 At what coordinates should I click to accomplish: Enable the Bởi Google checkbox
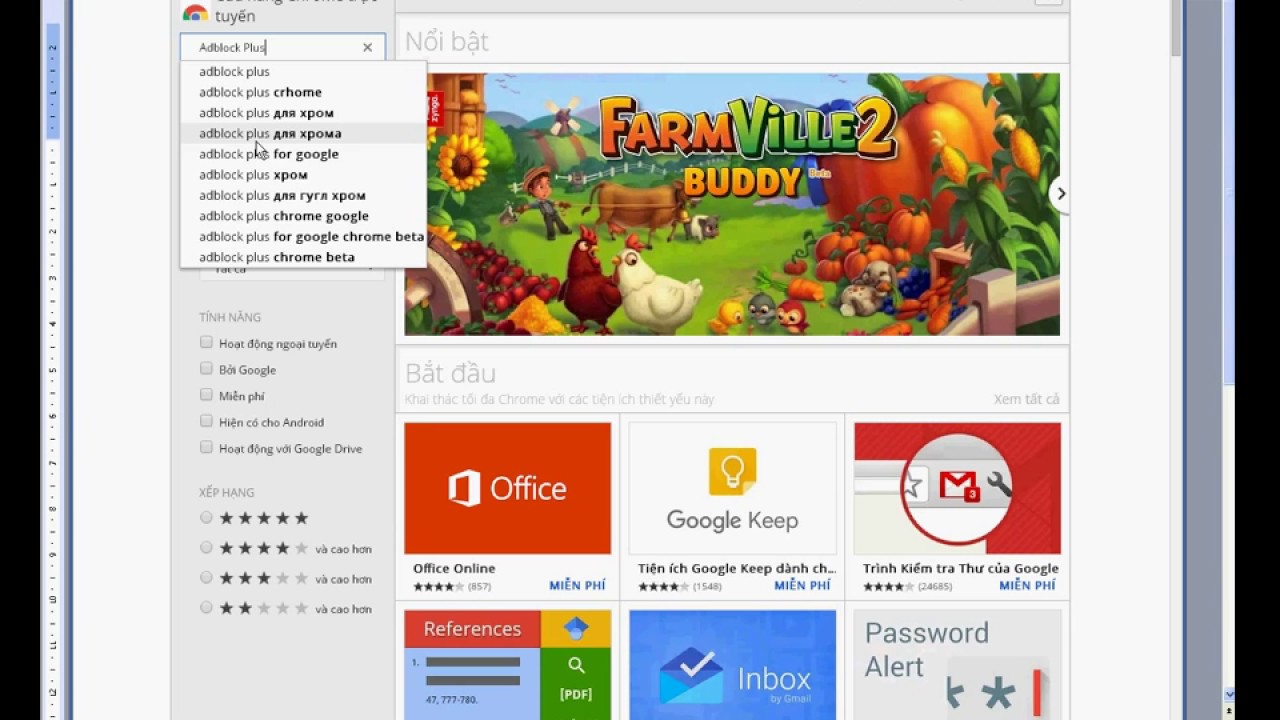pyautogui.click(x=206, y=369)
